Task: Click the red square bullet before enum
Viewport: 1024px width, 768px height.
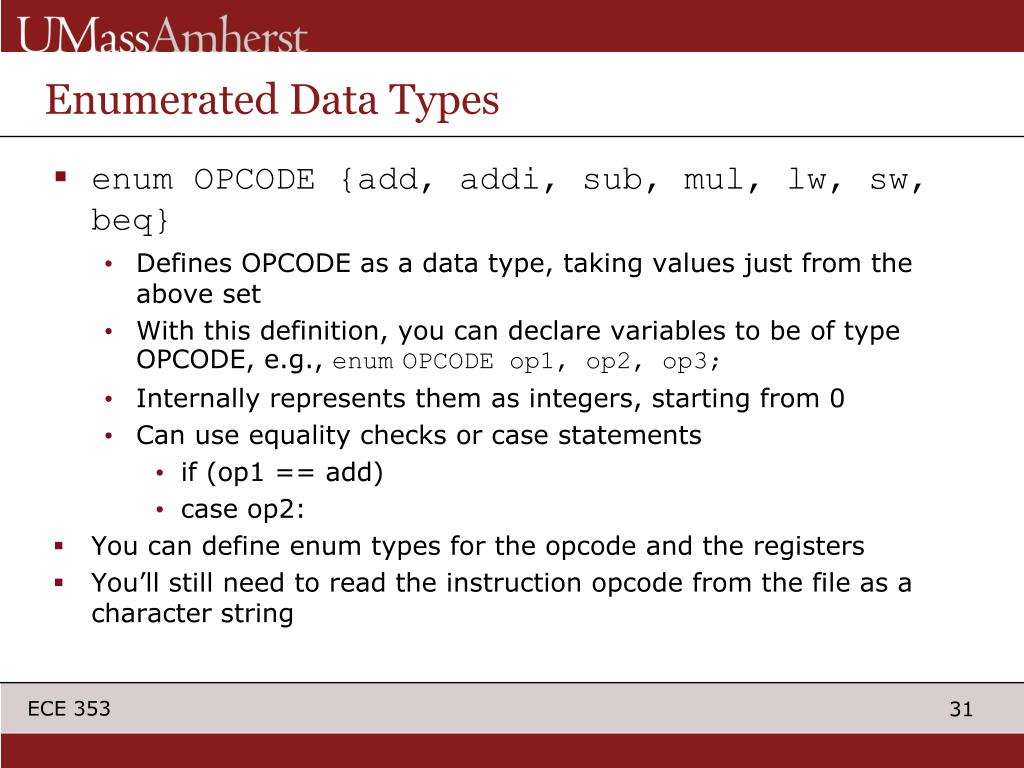Action: coord(61,176)
